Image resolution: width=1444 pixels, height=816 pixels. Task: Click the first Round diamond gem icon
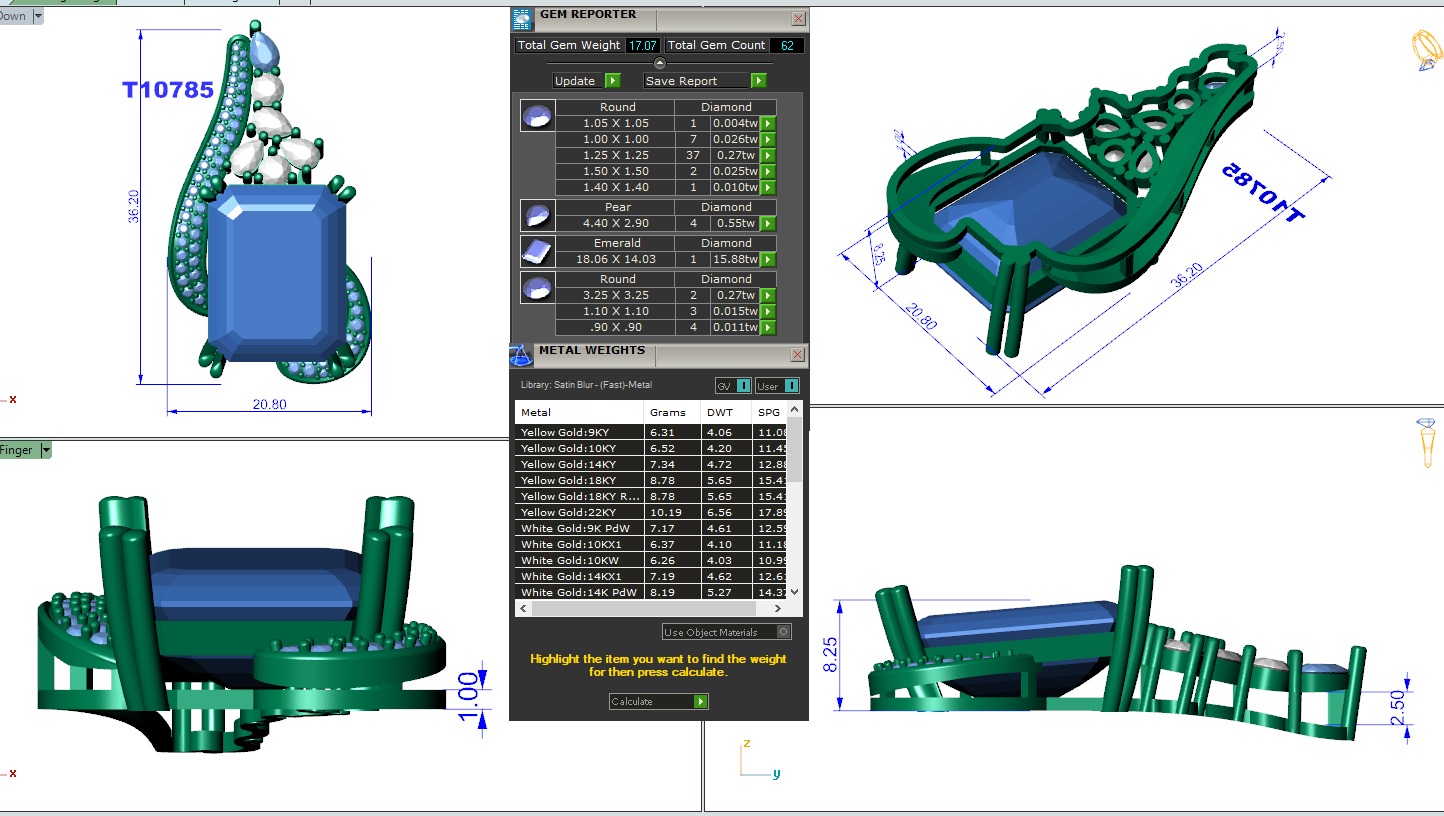pyautogui.click(x=537, y=116)
